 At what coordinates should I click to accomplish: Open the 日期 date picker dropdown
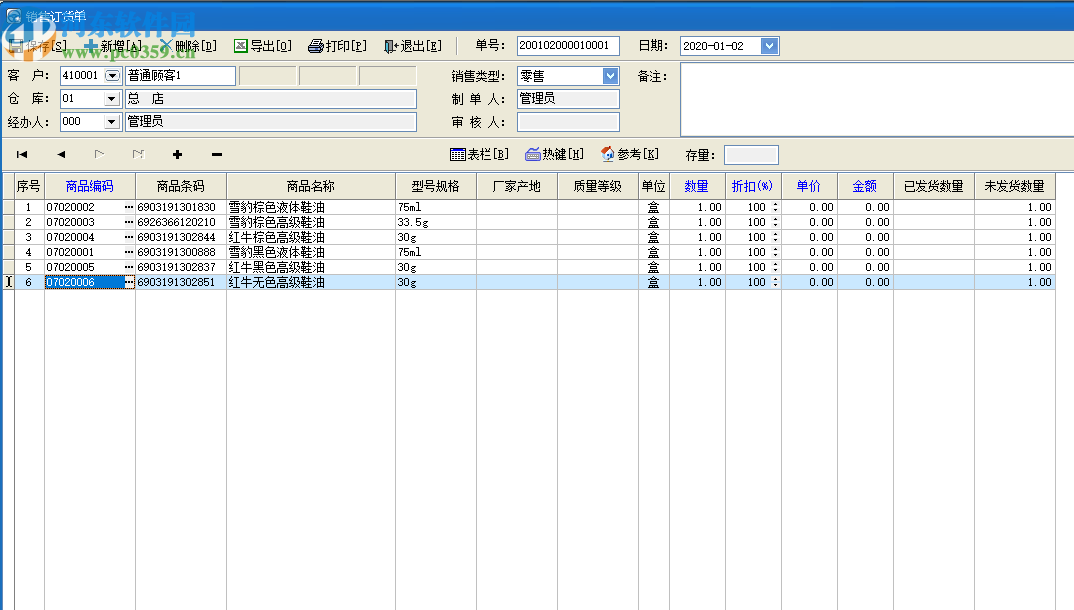[767, 45]
